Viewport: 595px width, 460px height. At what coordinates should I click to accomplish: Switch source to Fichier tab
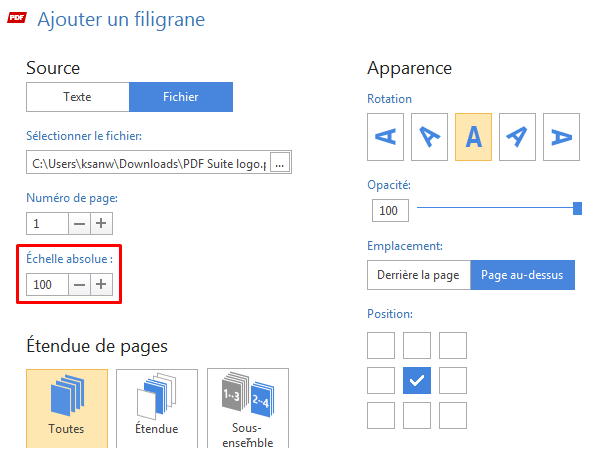click(181, 97)
